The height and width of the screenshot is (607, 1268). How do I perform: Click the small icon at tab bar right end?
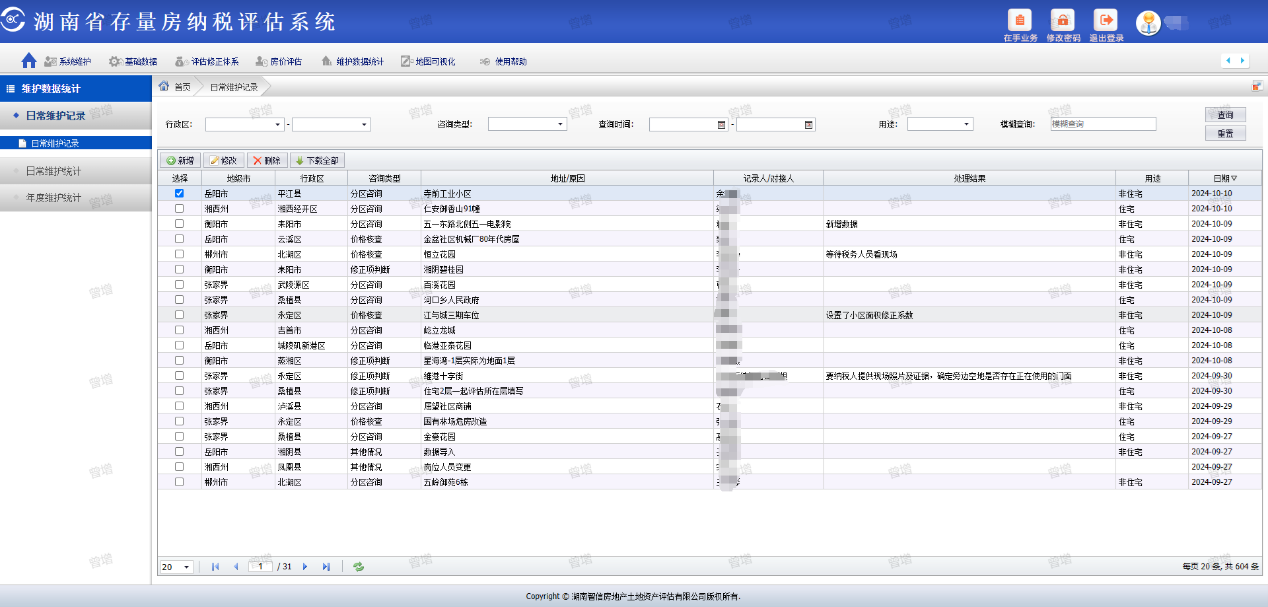(x=1257, y=87)
